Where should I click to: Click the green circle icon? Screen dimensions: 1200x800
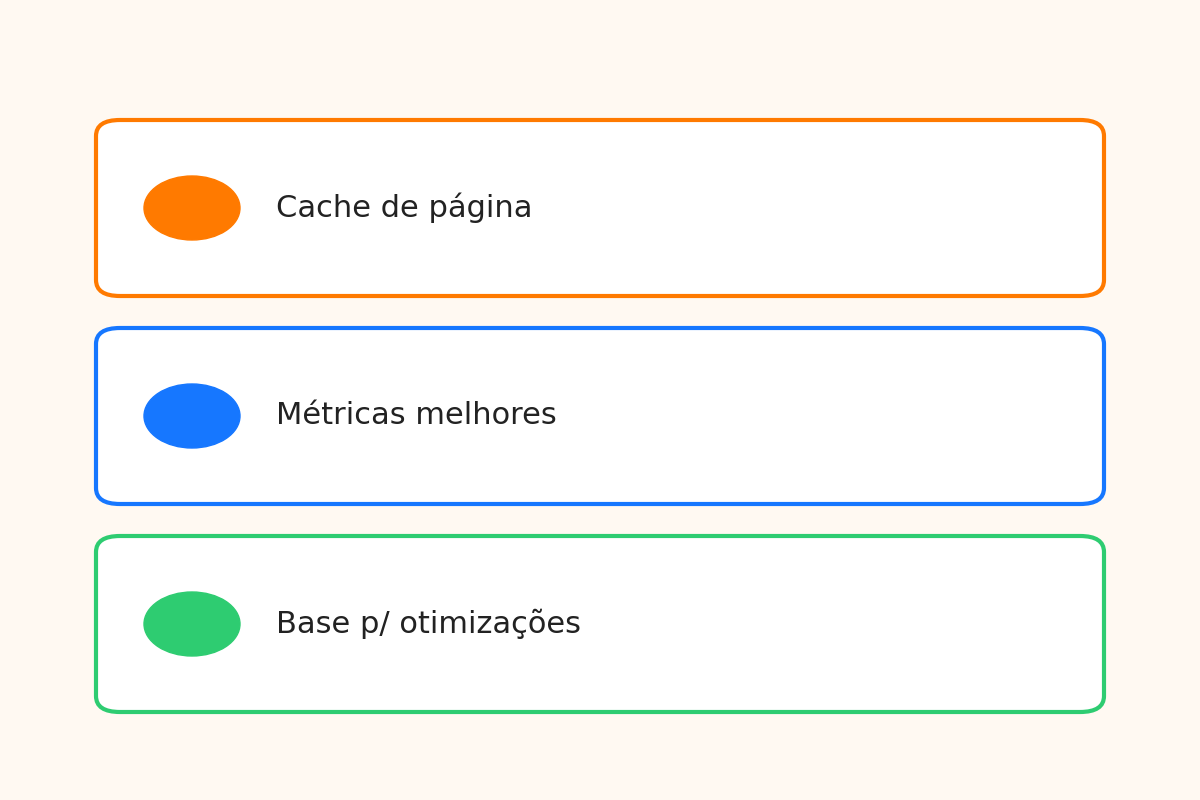coord(192,624)
